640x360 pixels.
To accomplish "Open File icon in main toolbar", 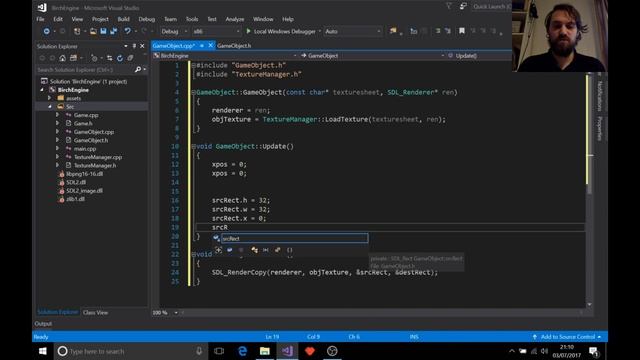I will [x=93, y=31].
